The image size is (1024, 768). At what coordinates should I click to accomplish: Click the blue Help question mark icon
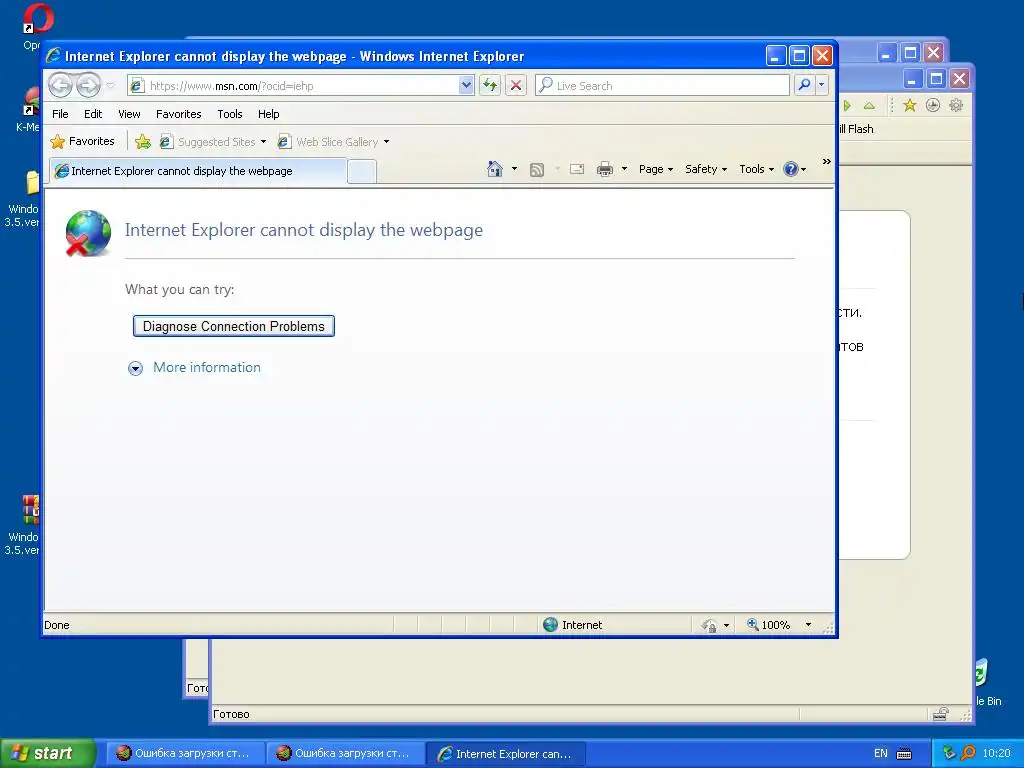point(790,169)
